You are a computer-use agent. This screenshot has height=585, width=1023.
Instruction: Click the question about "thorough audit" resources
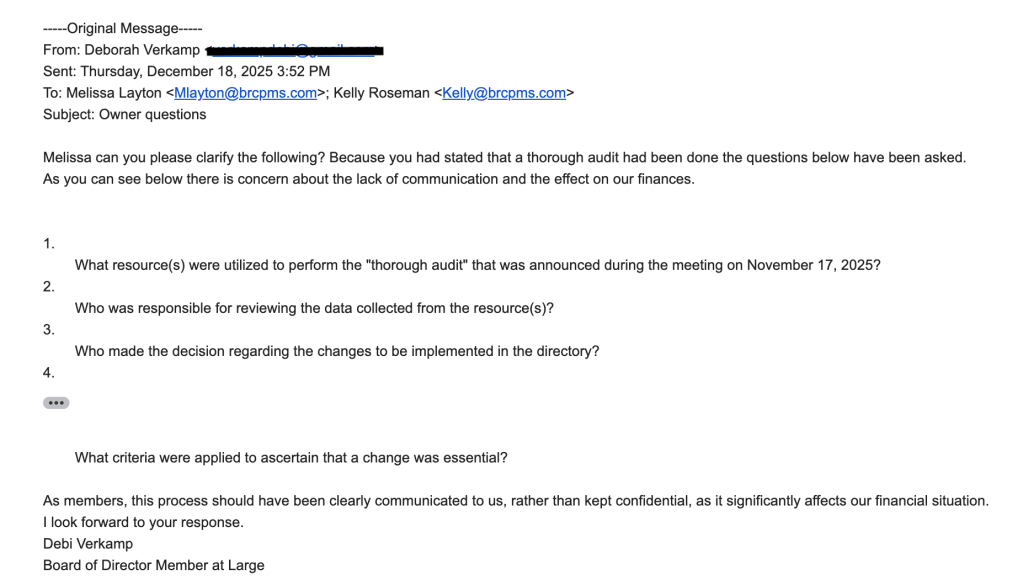pos(477,265)
